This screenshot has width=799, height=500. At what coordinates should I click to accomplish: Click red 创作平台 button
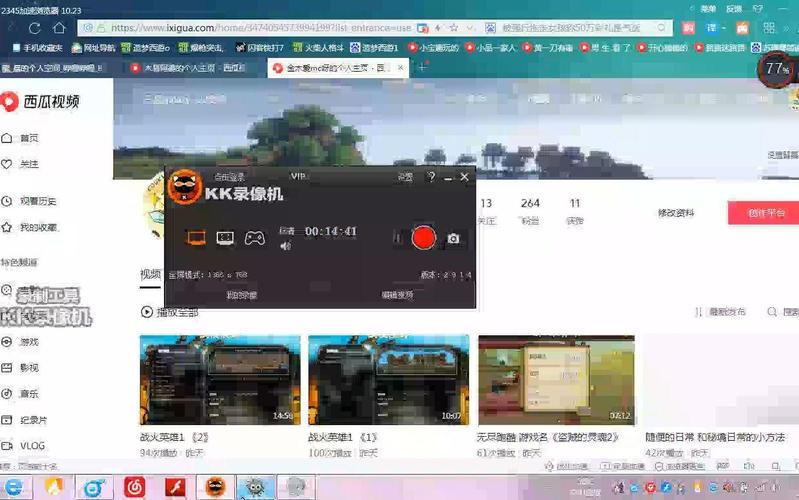(766, 213)
